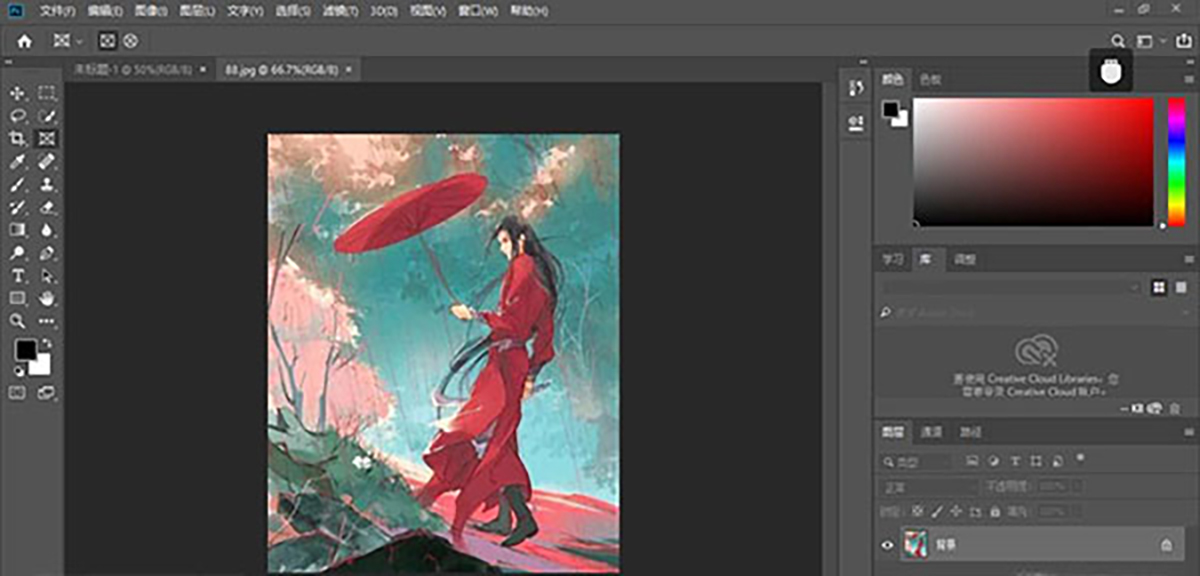Open the layer blend mode dropdown
Screen dimensions: 1200x576
[928, 486]
